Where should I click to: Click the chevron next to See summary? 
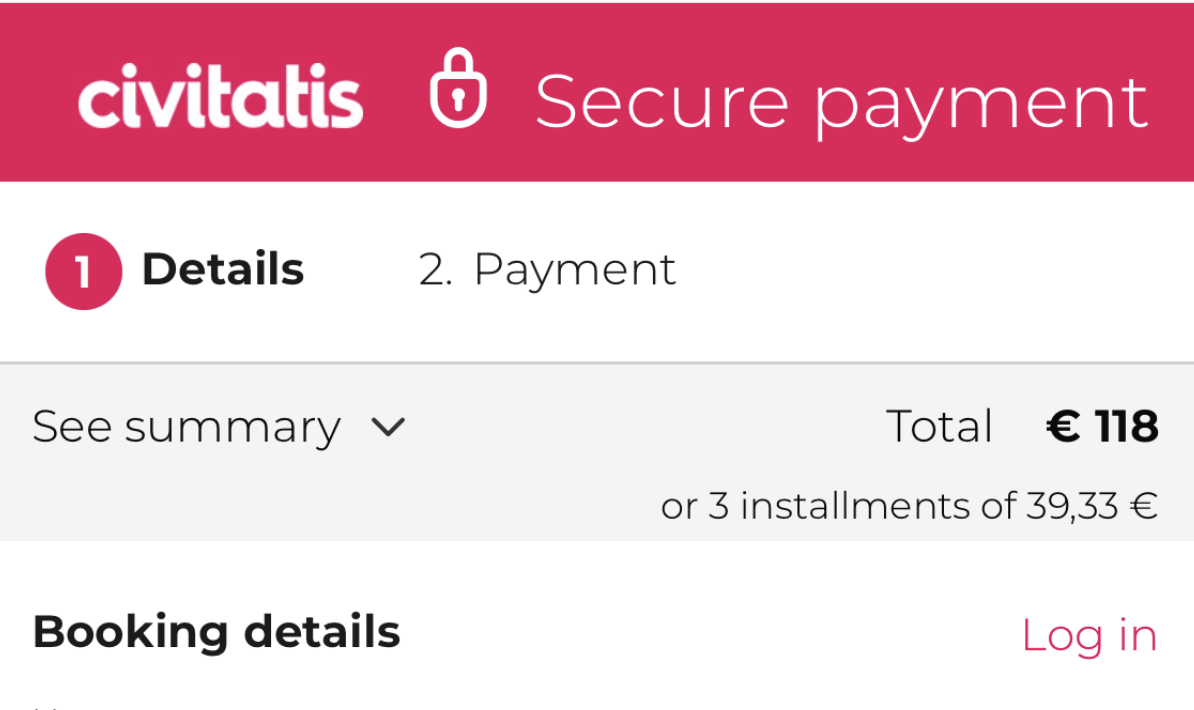(x=390, y=427)
